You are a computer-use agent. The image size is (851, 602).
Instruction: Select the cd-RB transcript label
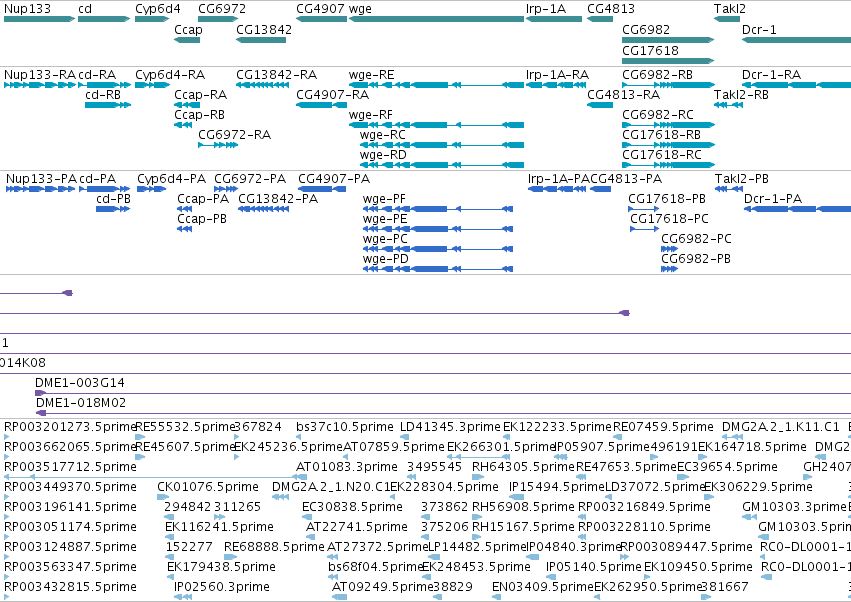(103, 94)
